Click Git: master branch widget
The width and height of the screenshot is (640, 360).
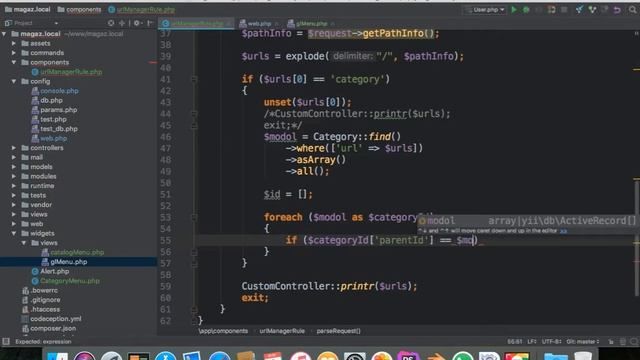click(x=582, y=342)
